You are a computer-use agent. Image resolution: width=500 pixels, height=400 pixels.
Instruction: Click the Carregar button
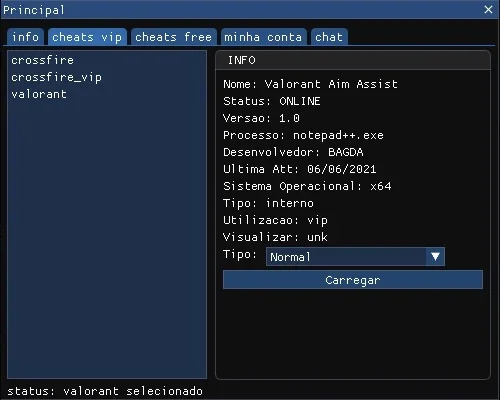tap(353, 280)
